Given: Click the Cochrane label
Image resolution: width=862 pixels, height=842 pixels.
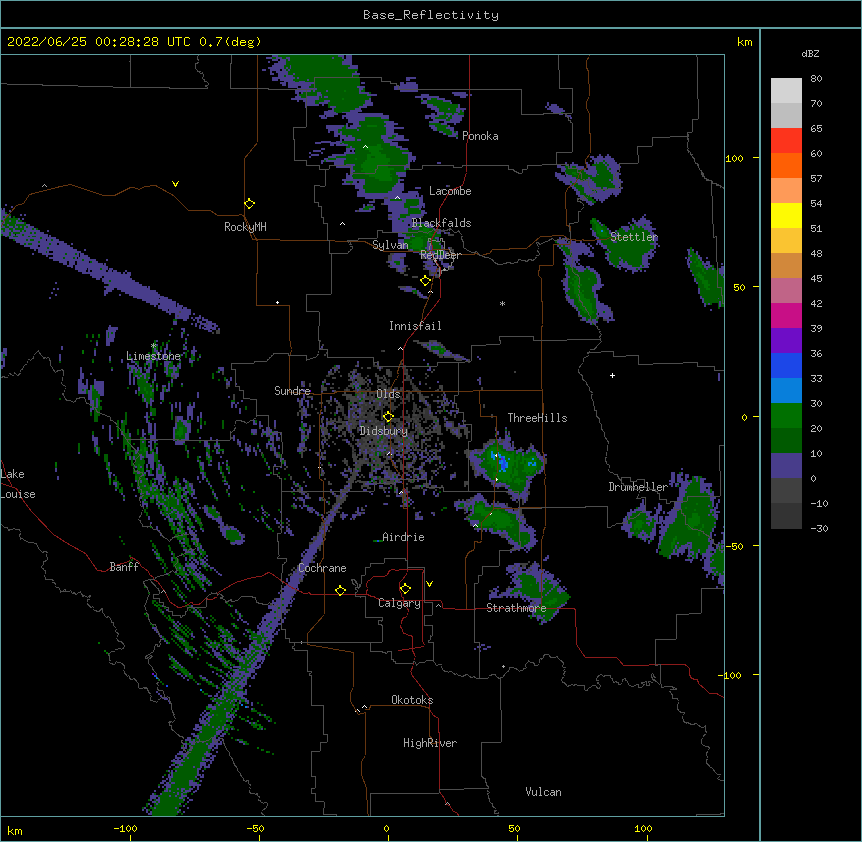Looking at the screenshot, I should (322, 568).
